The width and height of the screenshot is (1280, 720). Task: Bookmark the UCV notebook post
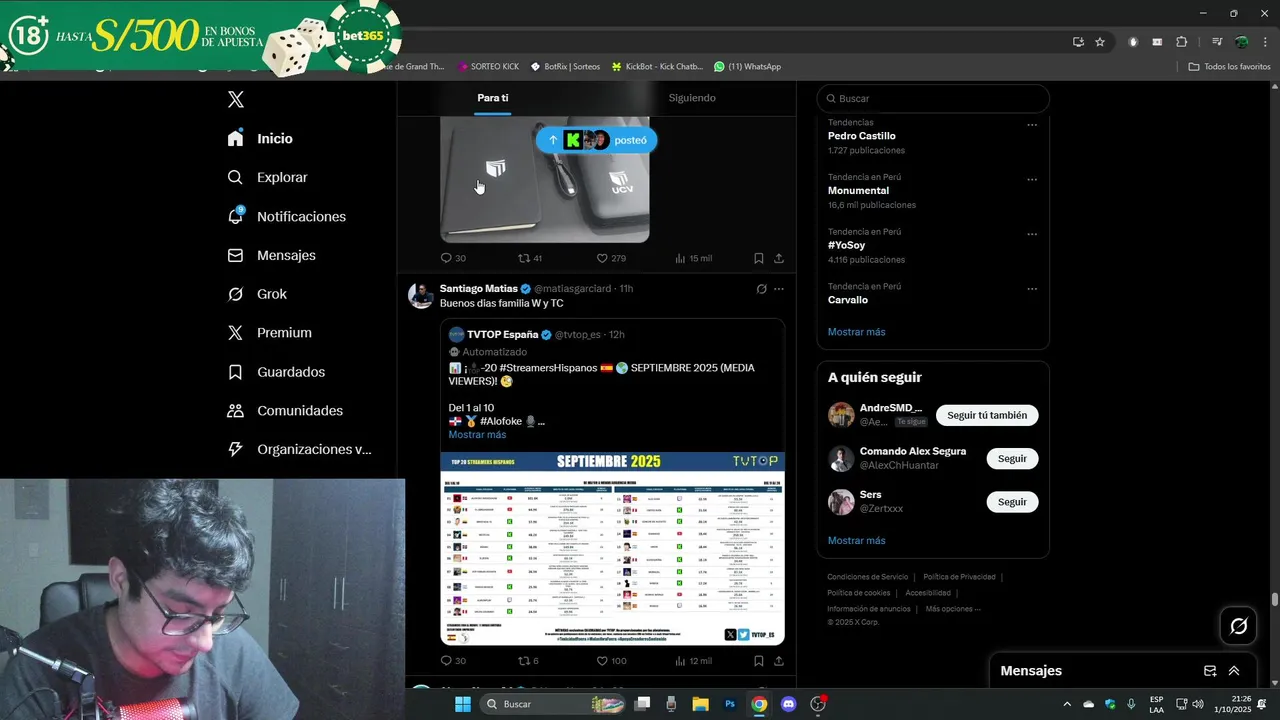(x=759, y=258)
